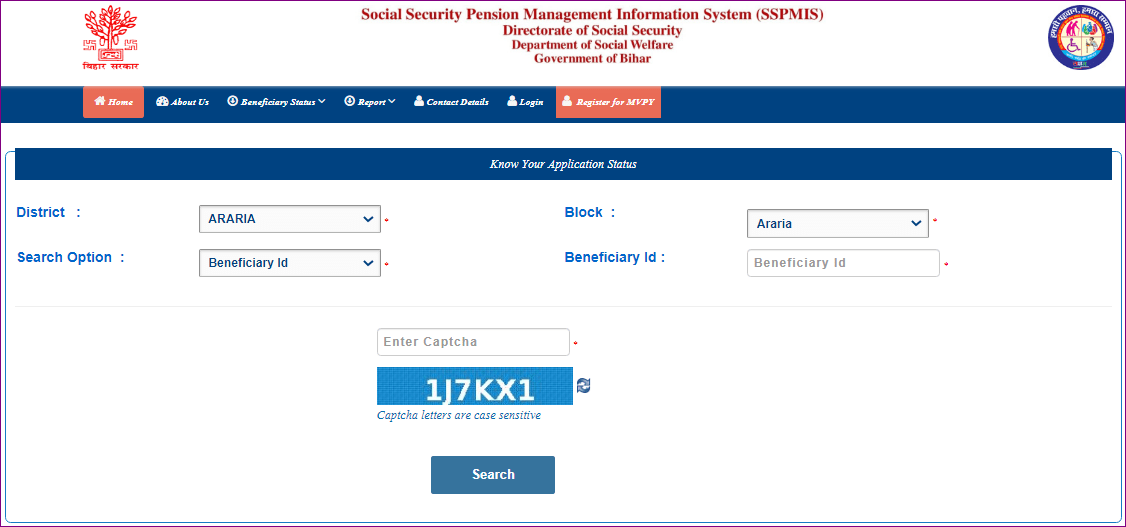Click the phone icon beside Contact Details
Viewport: 1126px width, 527px height.
click(x=419, y=101)
